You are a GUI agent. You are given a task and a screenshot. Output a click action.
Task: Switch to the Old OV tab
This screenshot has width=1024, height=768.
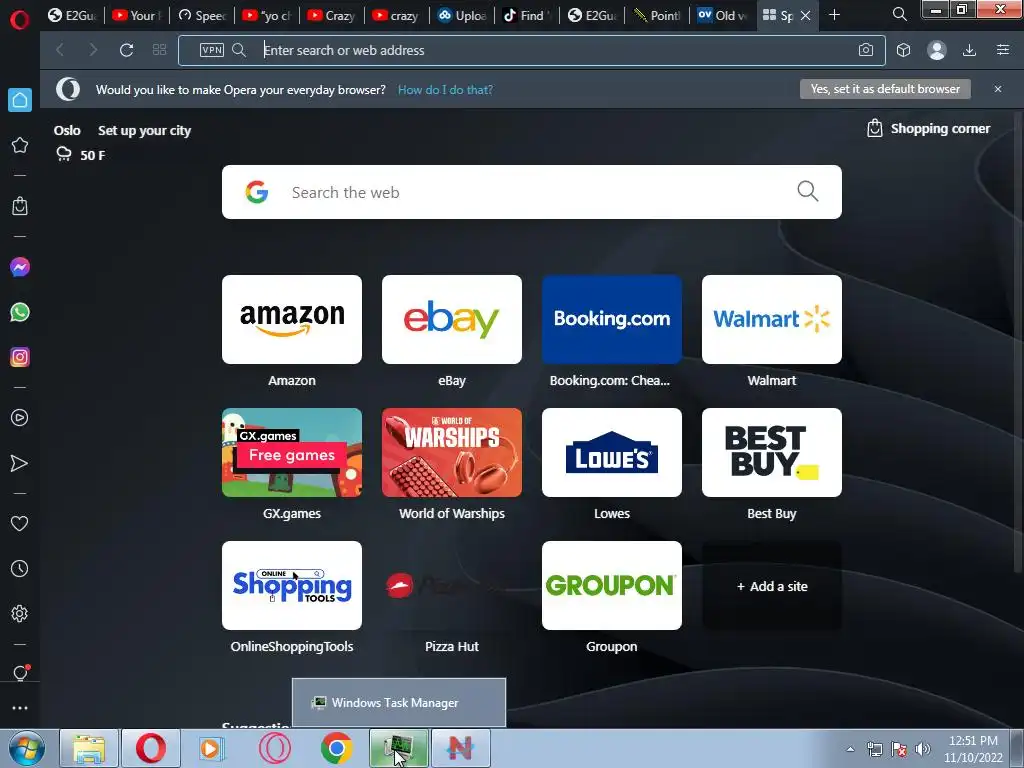[x=722, y=15]
